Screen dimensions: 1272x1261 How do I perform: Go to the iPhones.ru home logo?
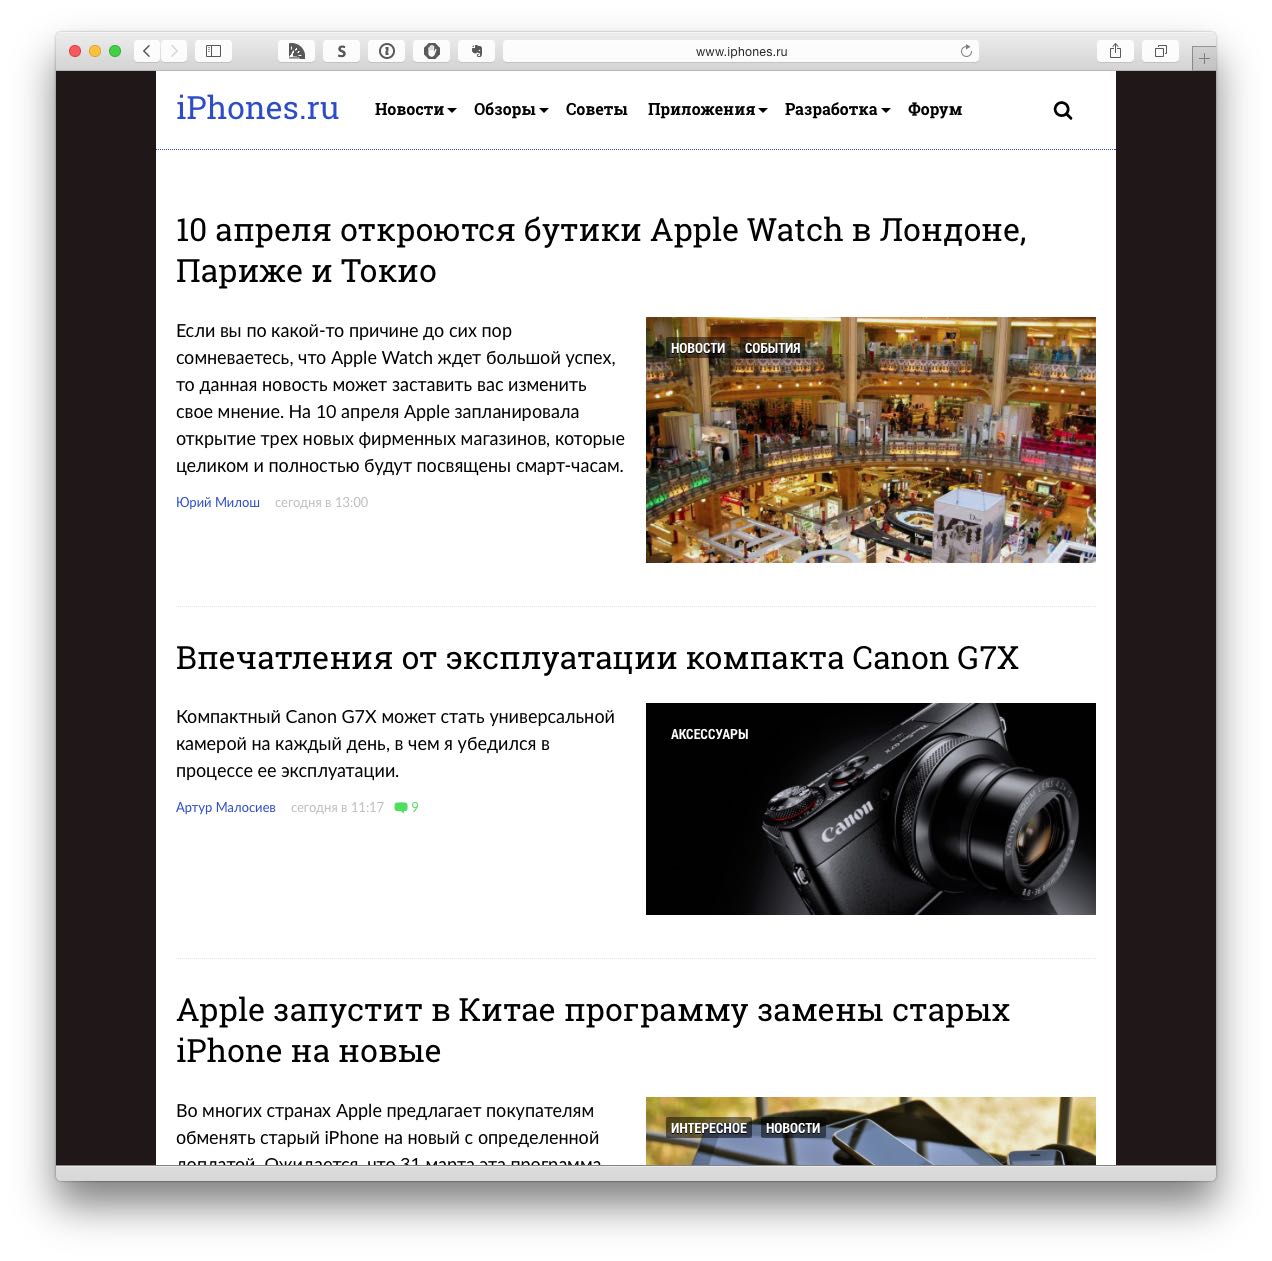(x=257, y=107)
